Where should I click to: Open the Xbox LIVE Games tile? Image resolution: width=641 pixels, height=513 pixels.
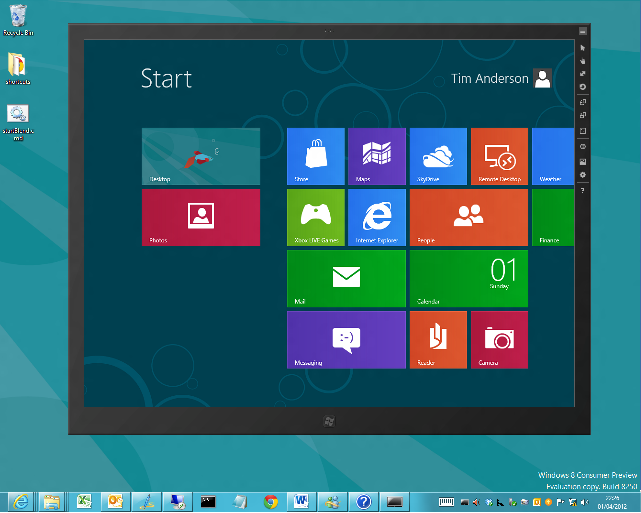point(316,217)
